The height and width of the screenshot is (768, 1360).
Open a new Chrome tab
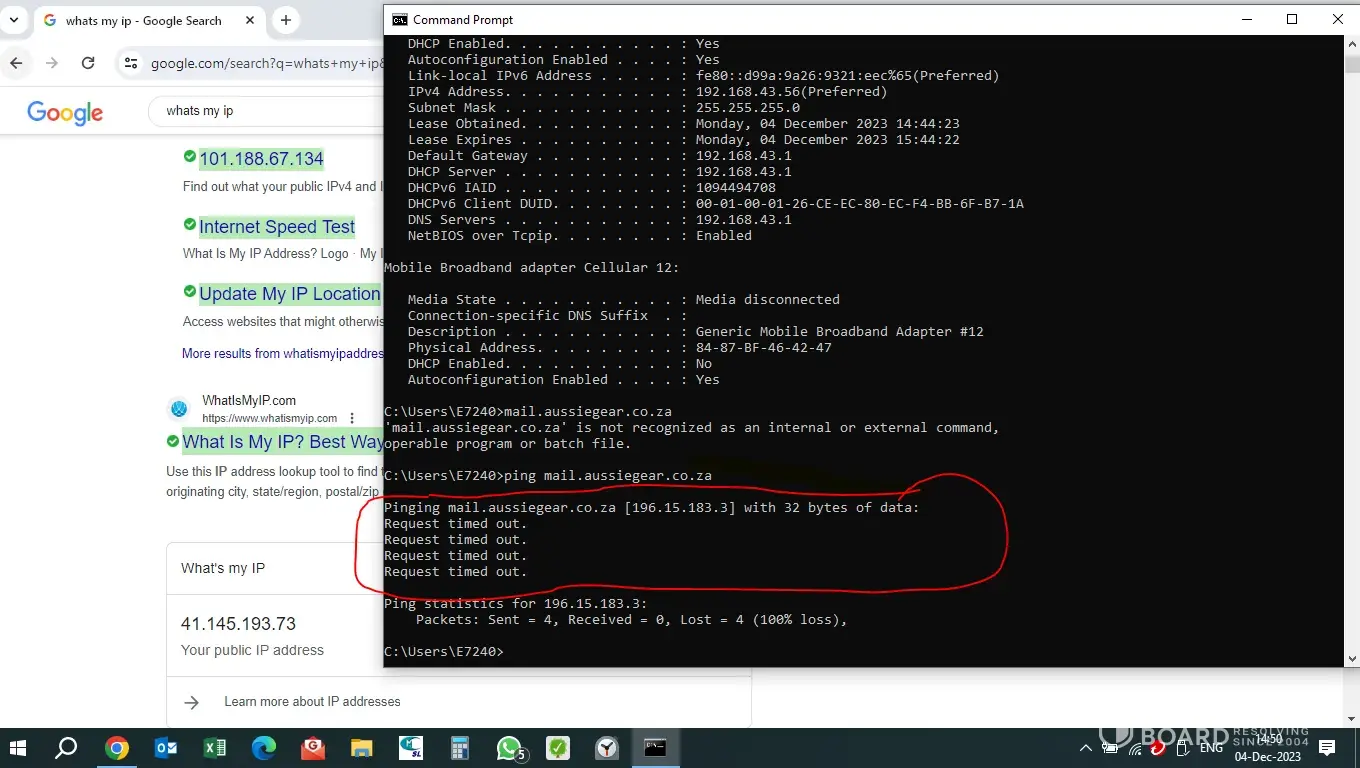pyautogui.click(x=286, y=20)
